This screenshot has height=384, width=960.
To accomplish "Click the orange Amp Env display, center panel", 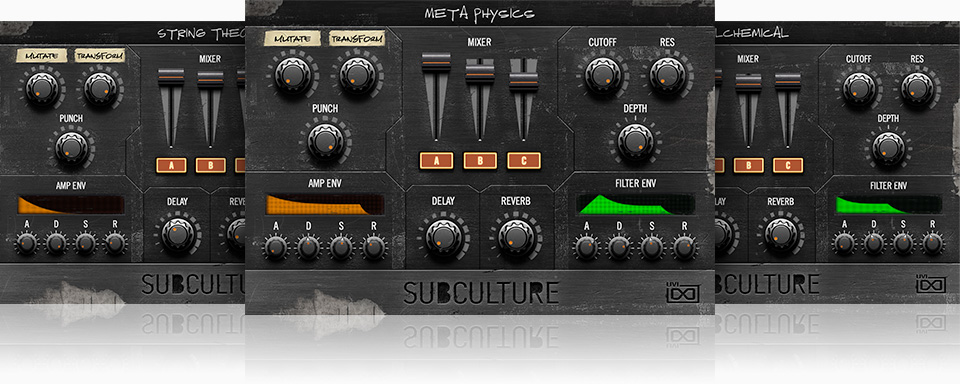I will pyautogui.click(x=325, y=205).
